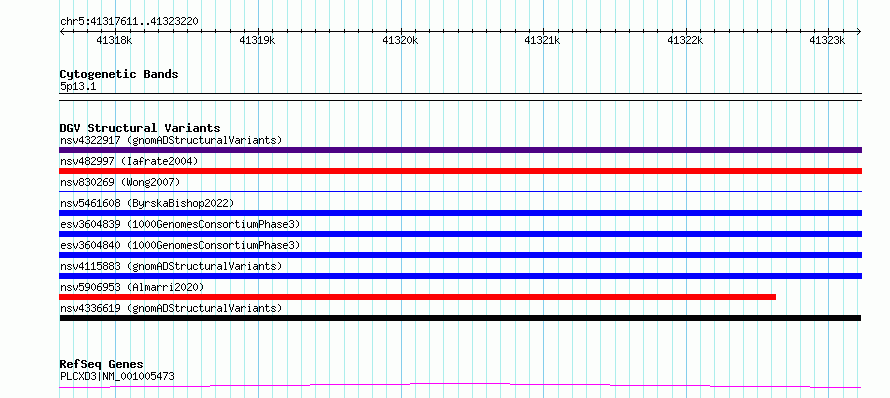Viewport: 890px width, 398px height.
Task: Click the left arrowhead of the ruler
Action: click(62, 32)
